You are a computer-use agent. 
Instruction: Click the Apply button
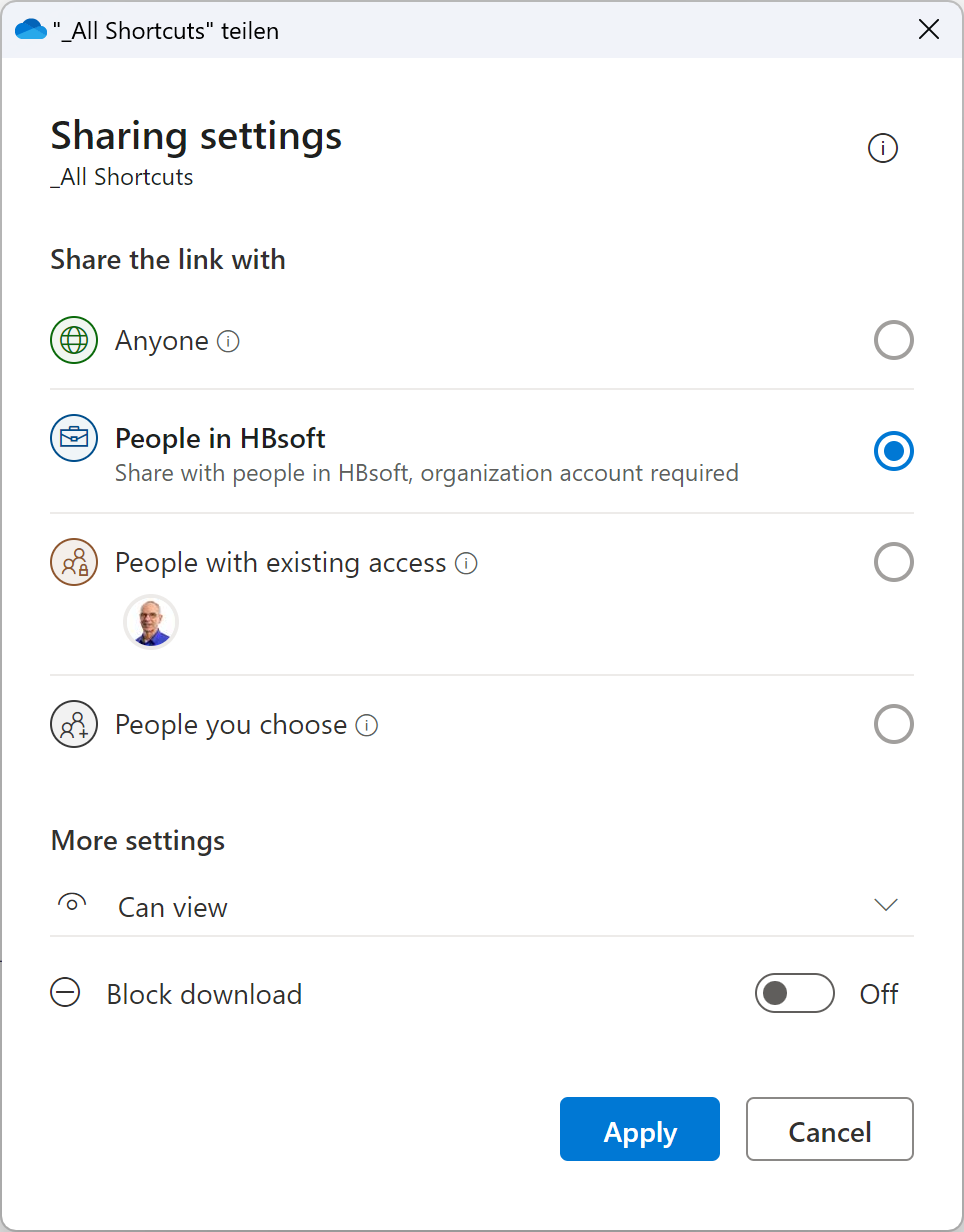(640, 1130)
